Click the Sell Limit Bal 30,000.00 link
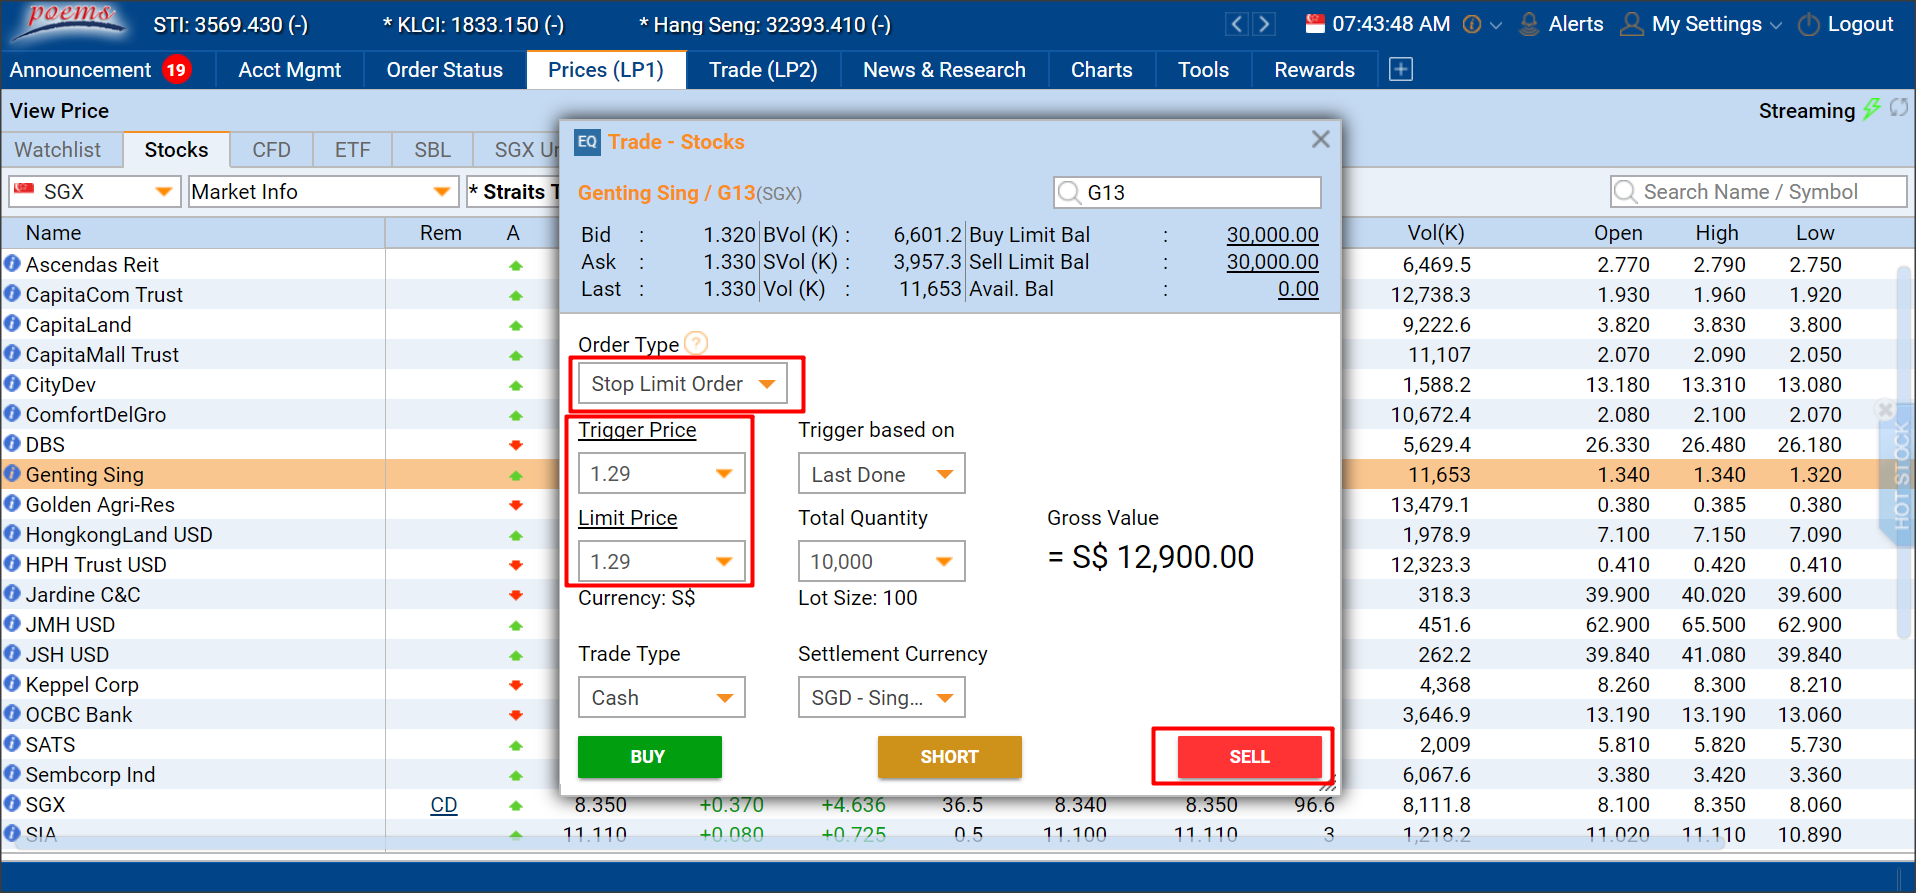This screenshot has width=1916, height=893. (1272, 262)
